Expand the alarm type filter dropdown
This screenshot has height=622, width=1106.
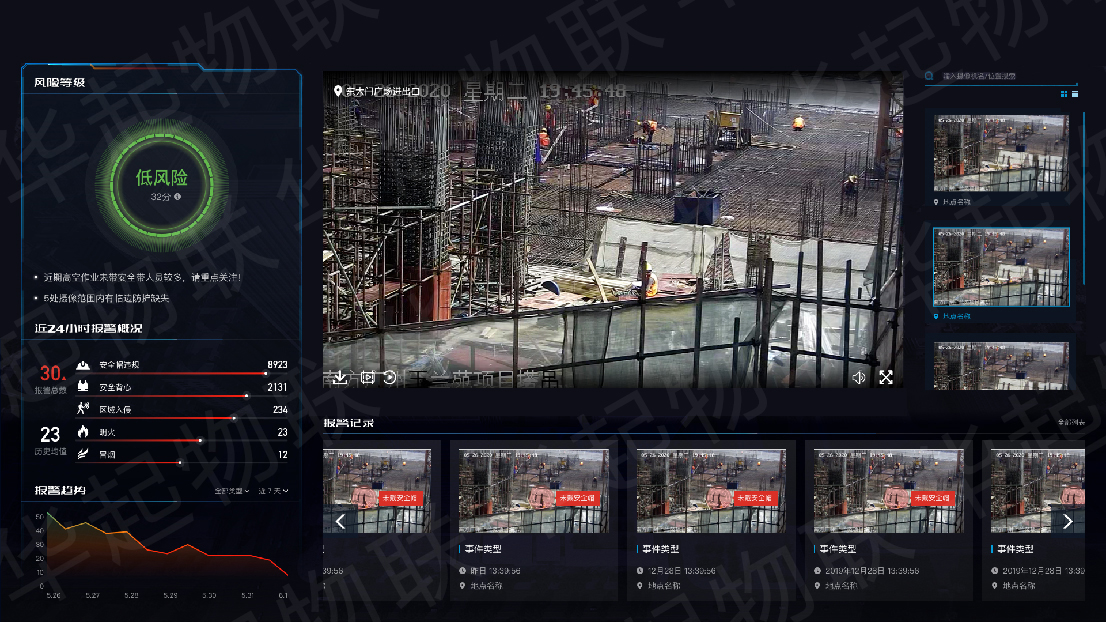(x=232, y=491)
